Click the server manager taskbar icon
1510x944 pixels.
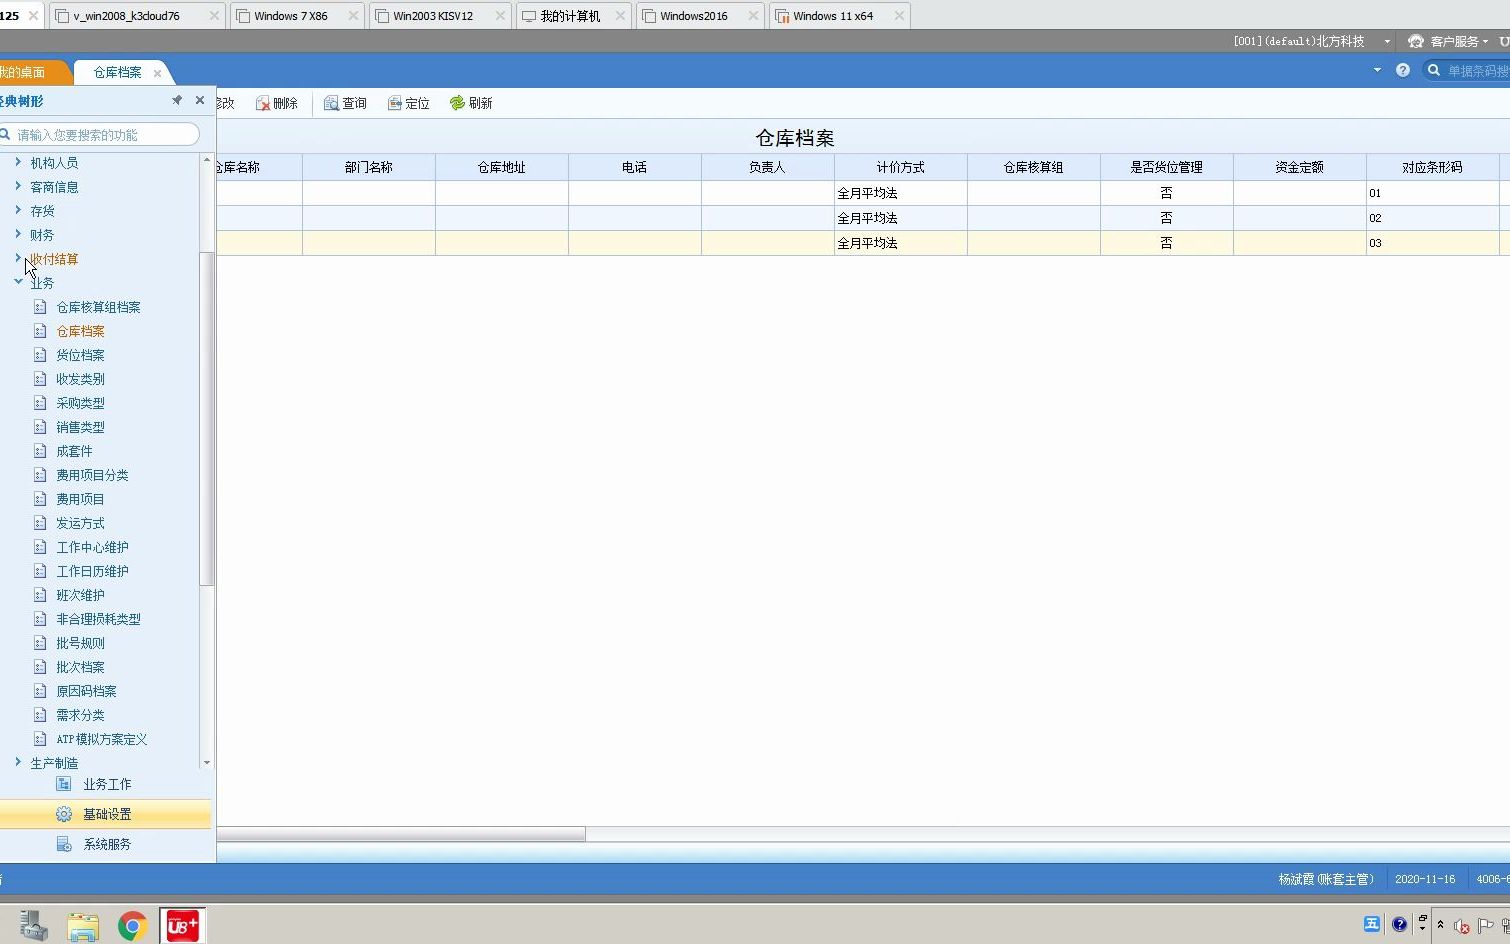33,926
